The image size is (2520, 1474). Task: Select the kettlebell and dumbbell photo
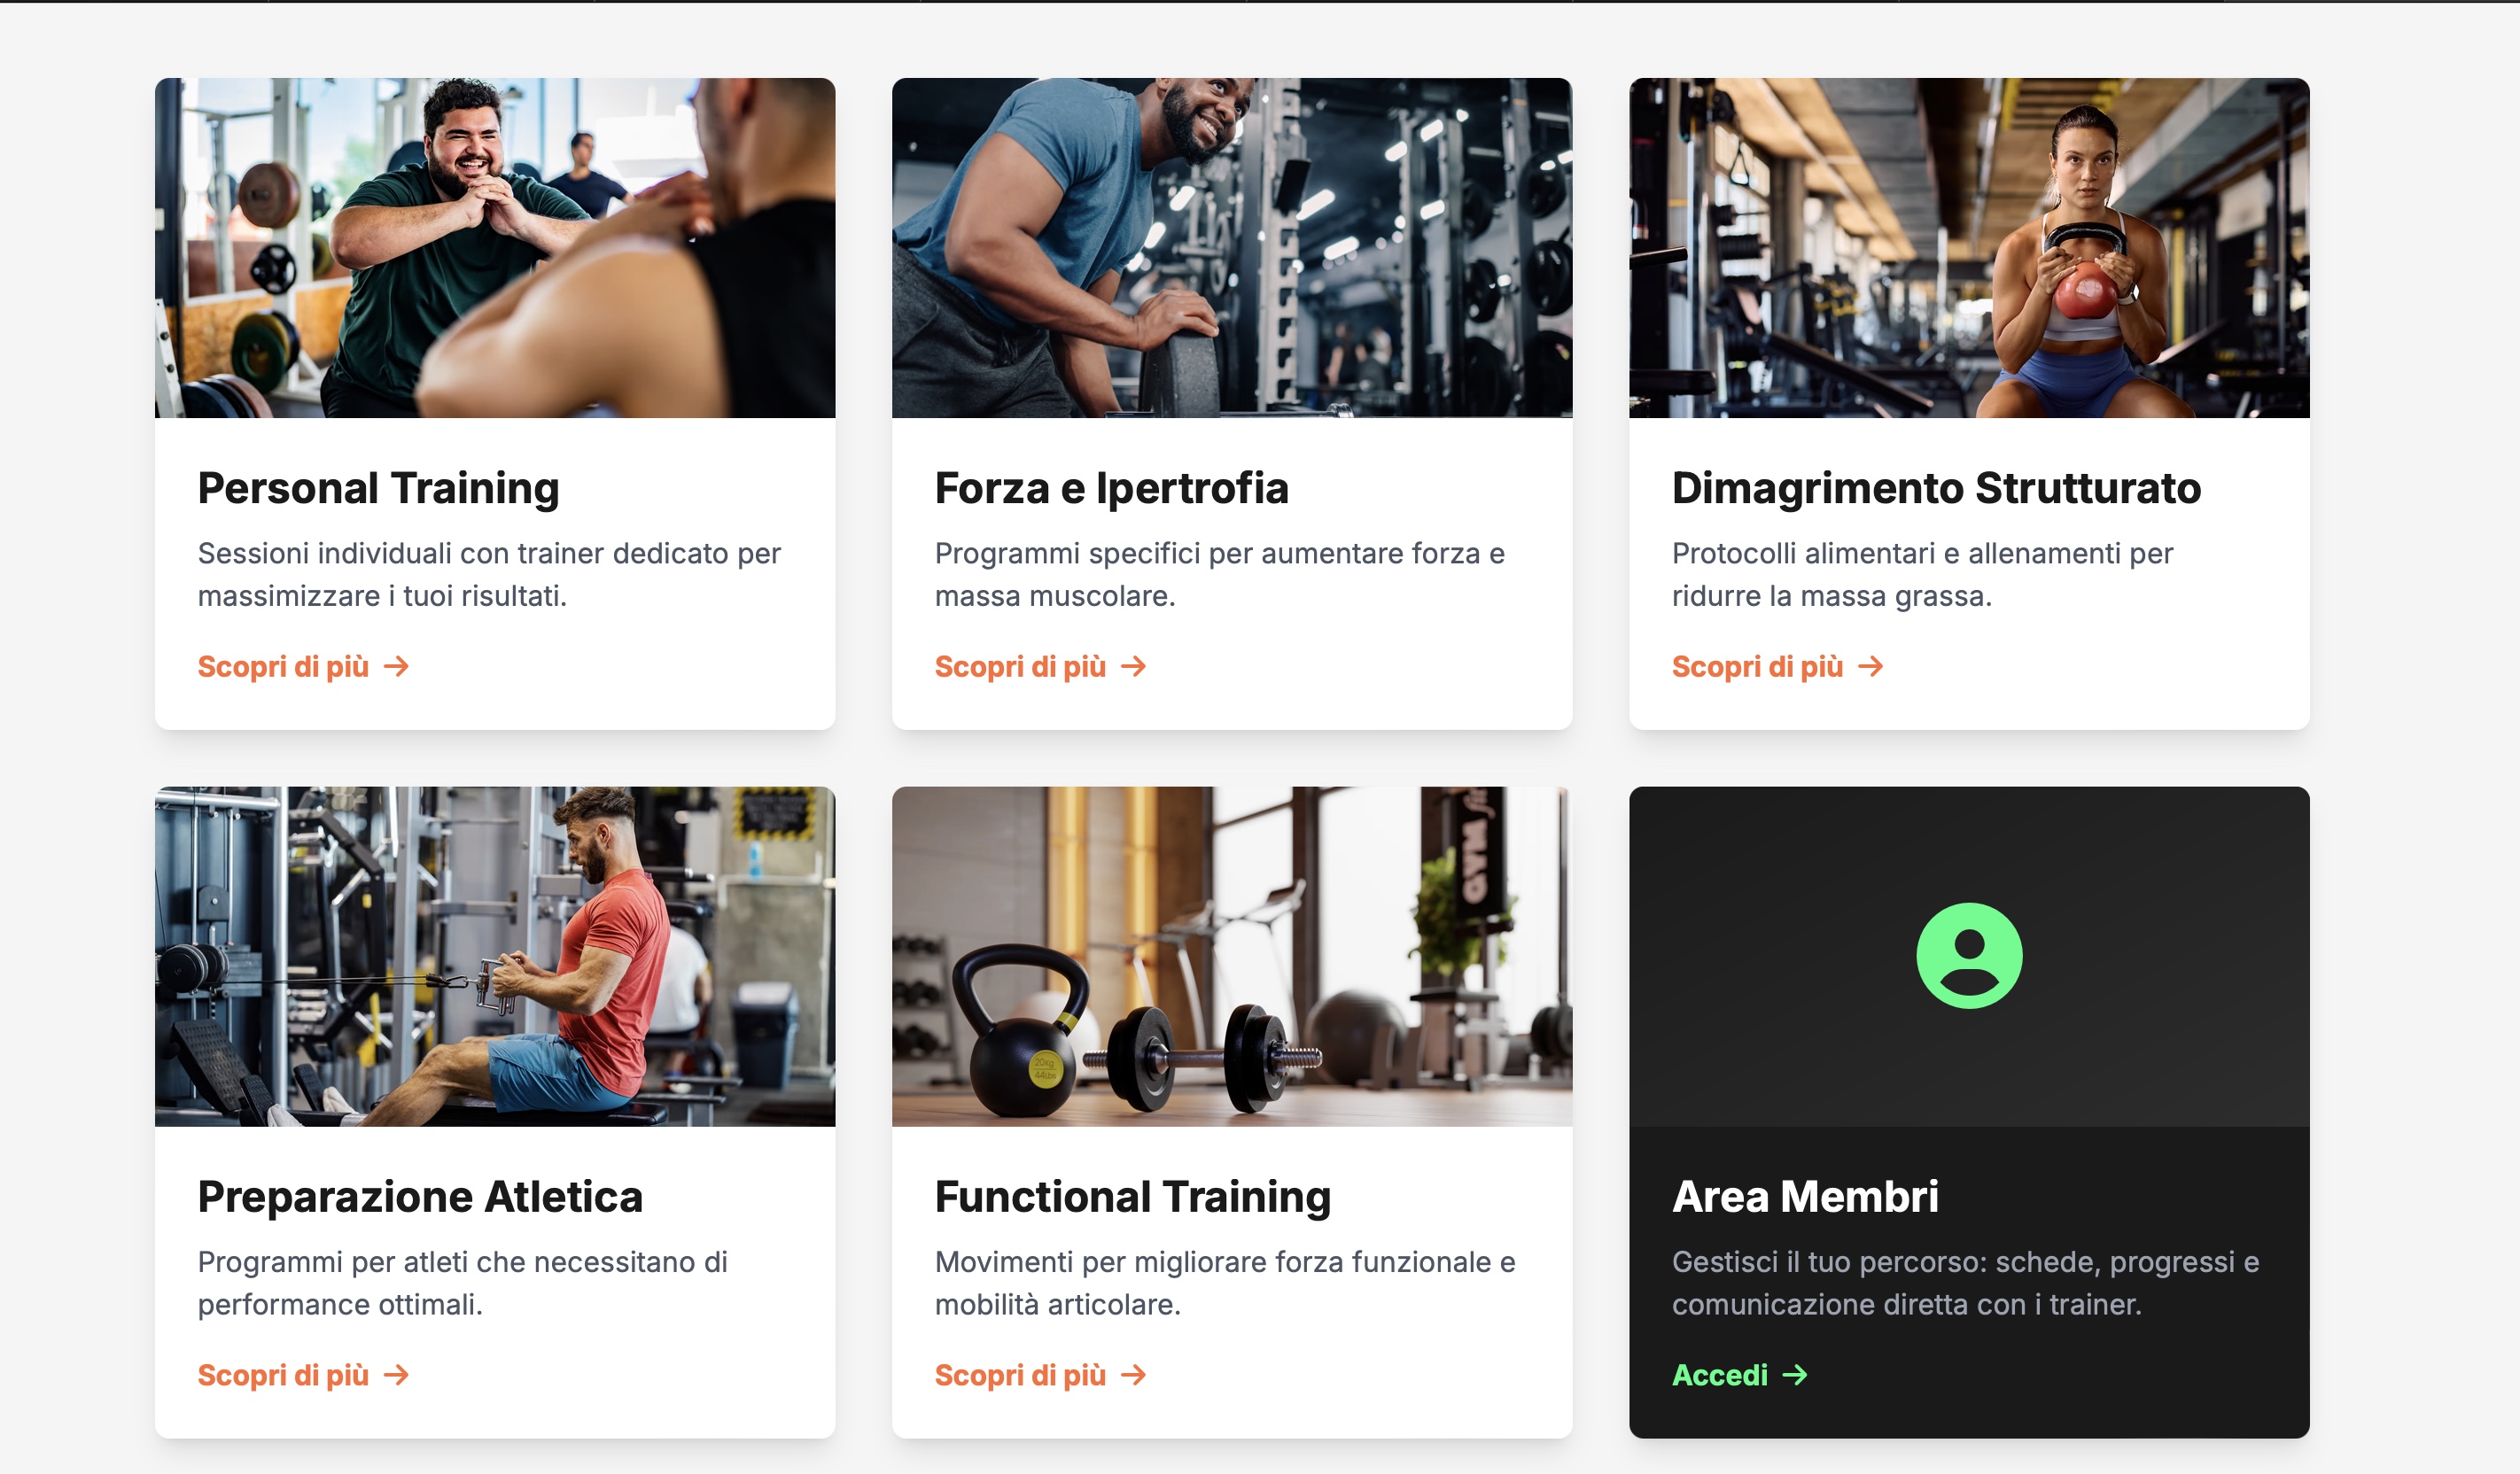click(1231, 956)
